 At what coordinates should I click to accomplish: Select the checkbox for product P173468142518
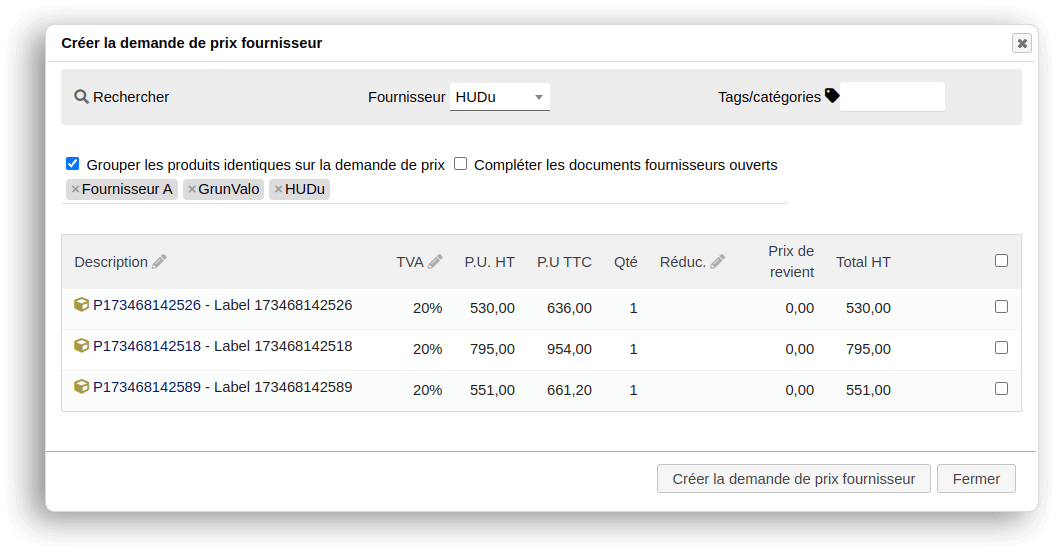(1001, 348)
